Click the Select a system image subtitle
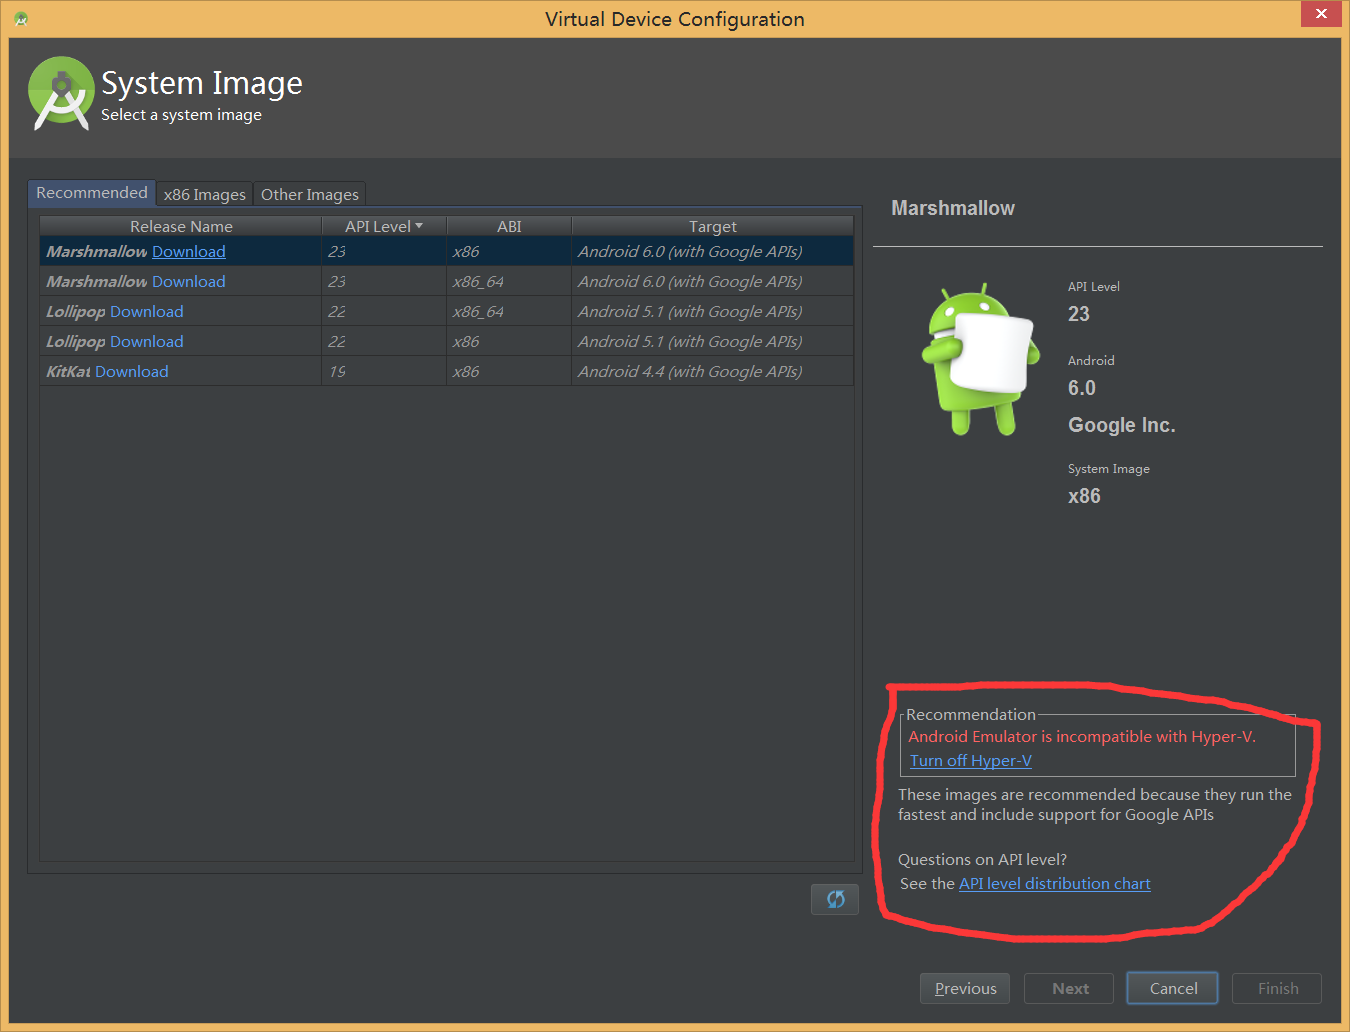 pos(181,115)
